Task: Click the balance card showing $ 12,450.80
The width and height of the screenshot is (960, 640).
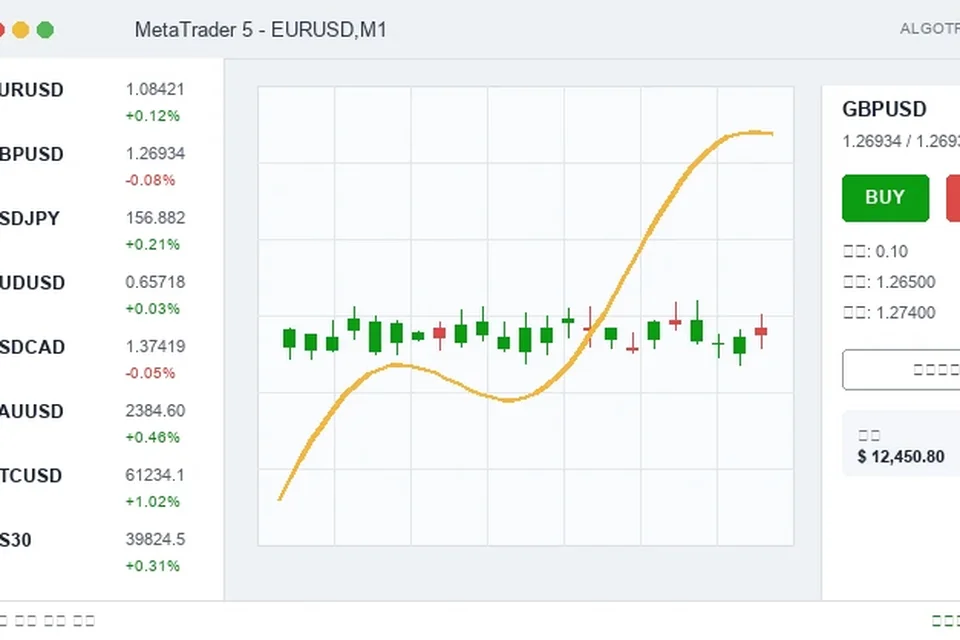Action: (901, 444)
